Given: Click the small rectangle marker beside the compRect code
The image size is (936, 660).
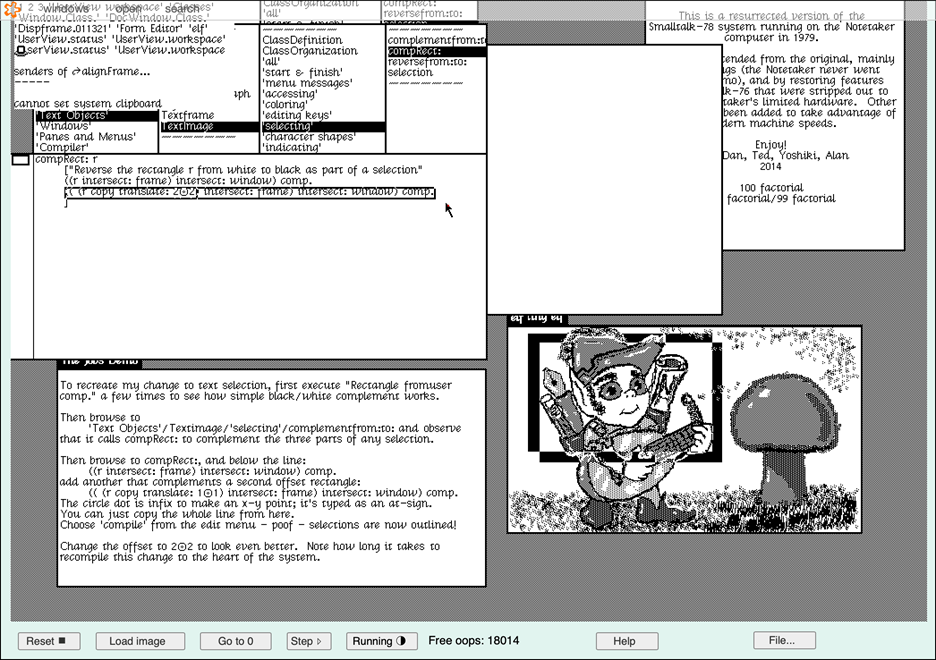Looking at the screenshot, I should (x=21, y=160).
